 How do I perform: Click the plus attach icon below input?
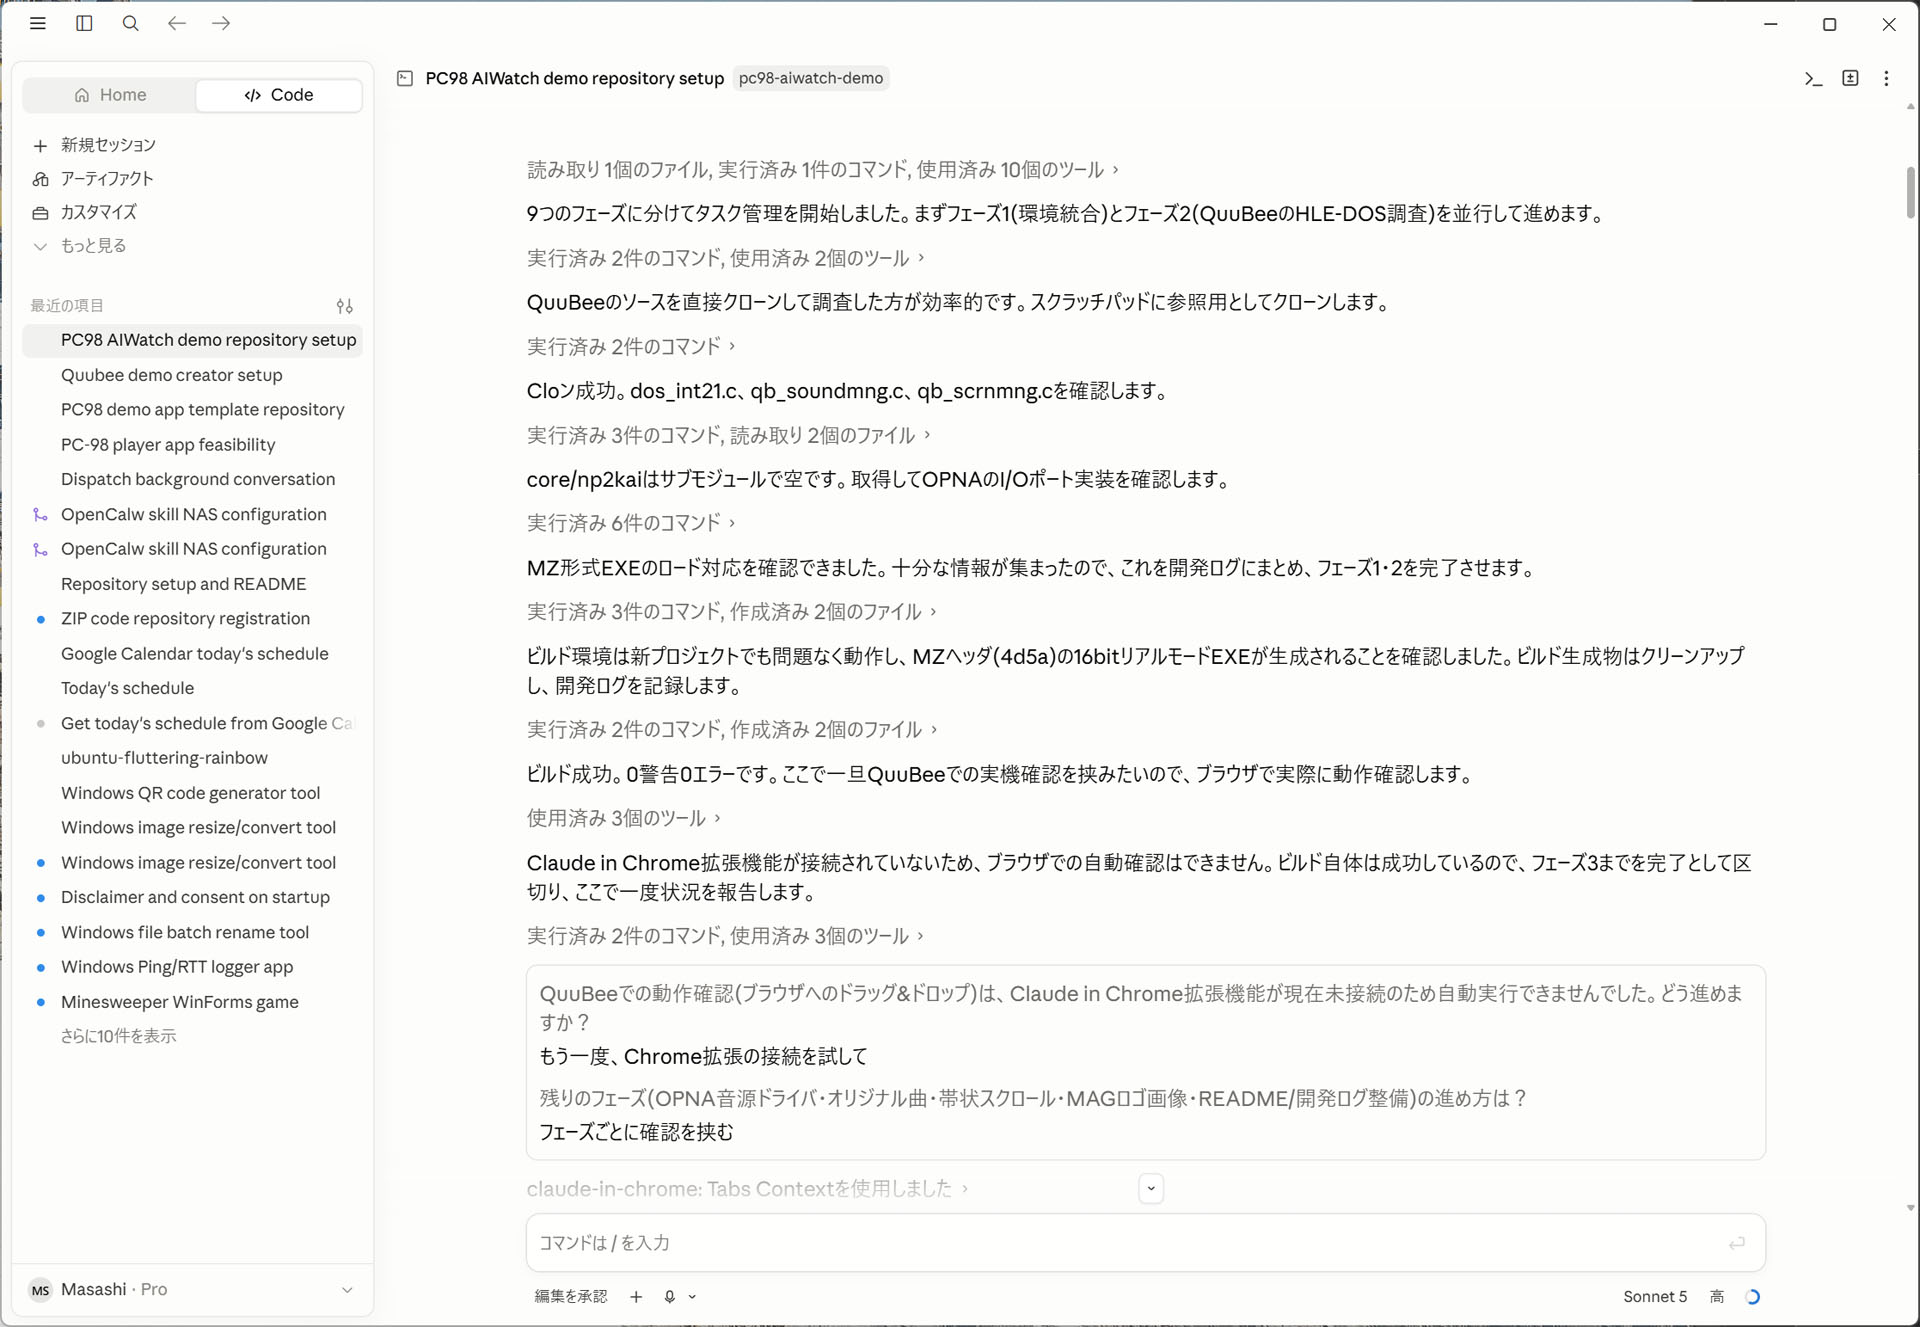(x=636, y=1296)
